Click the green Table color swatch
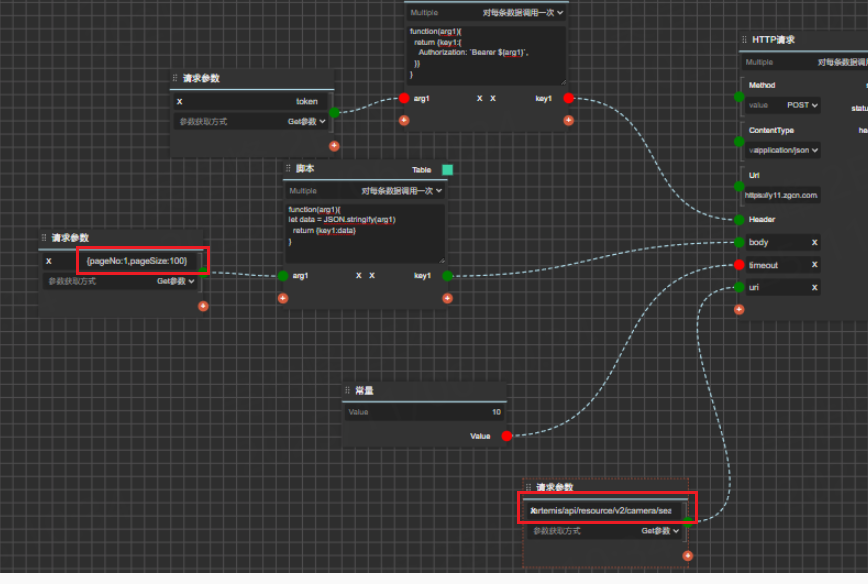 point(447,170)
